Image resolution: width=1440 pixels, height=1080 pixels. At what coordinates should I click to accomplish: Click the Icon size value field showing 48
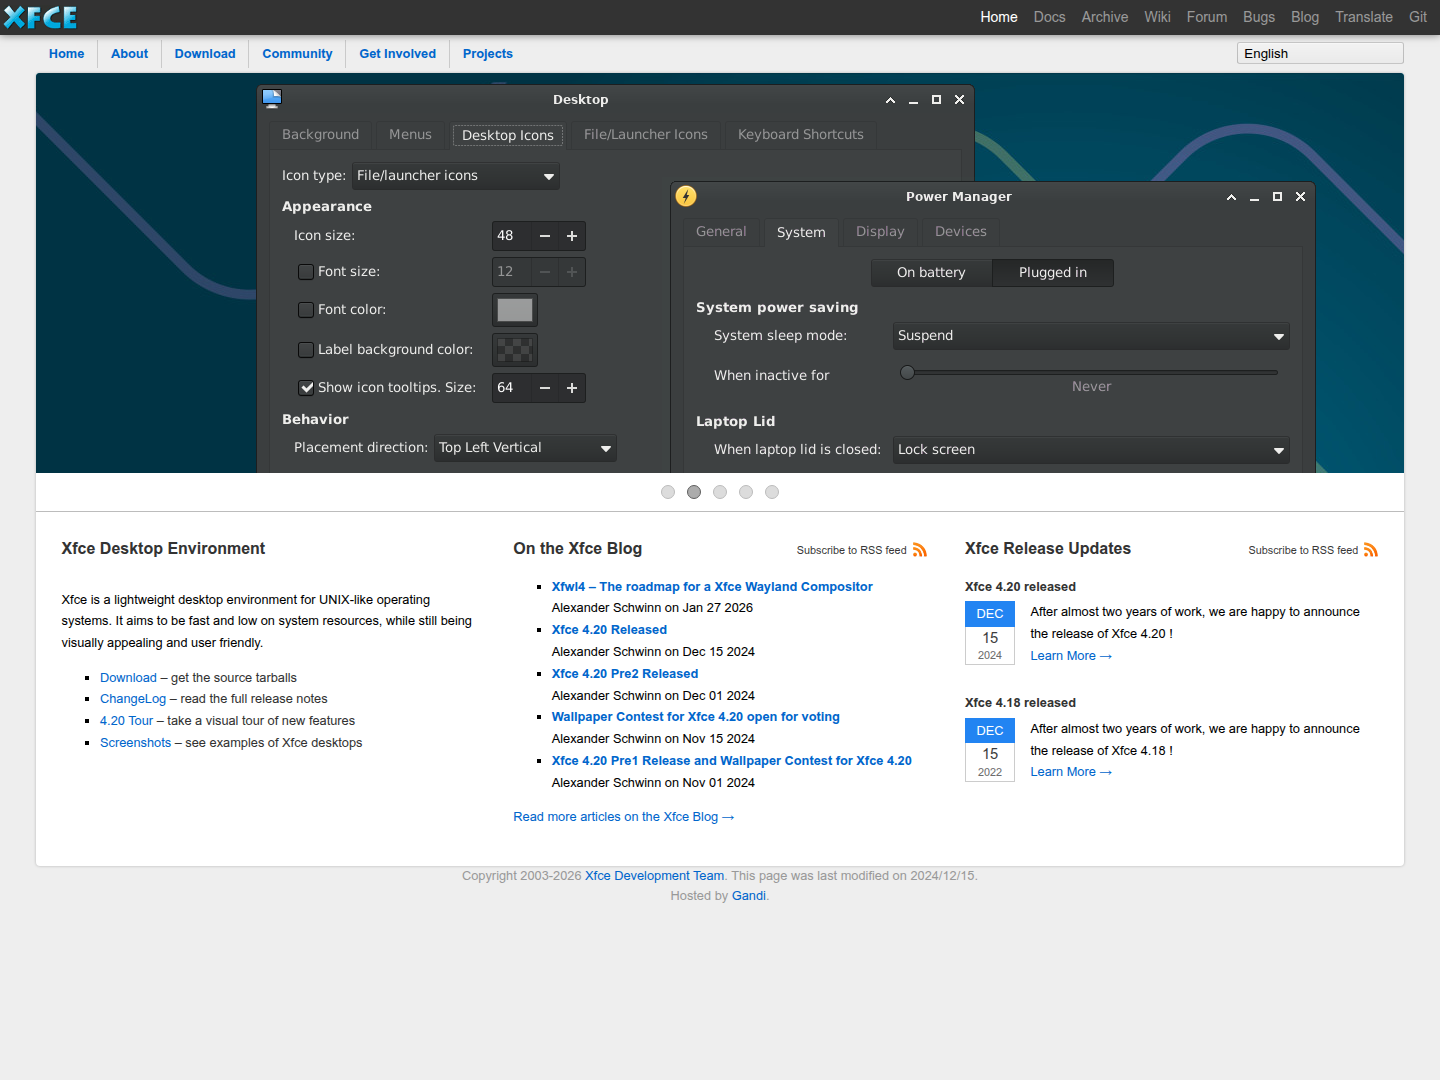[x=512, y=236]
